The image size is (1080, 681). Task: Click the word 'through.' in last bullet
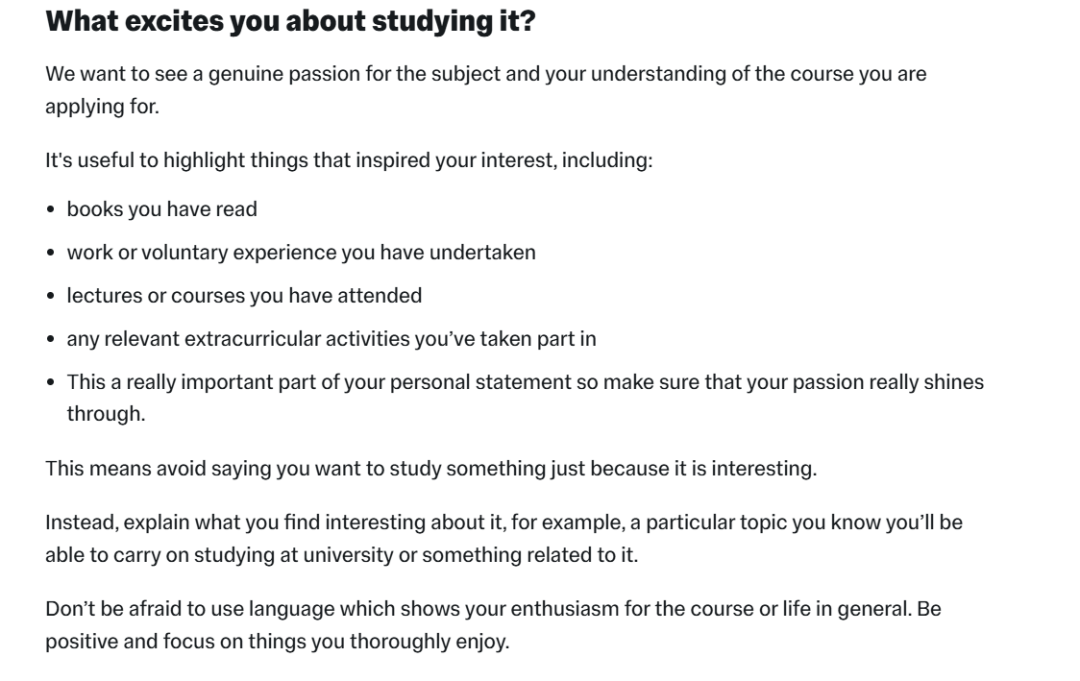click(x=106, y=414)
